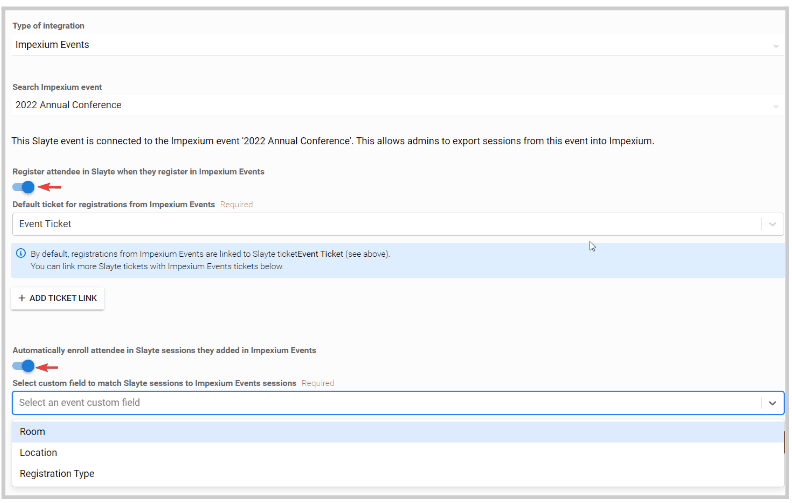This screenshot has width=792, height=503.
Task: Click the dropdown list scrollbar
Action: click(x=784, y=442)
